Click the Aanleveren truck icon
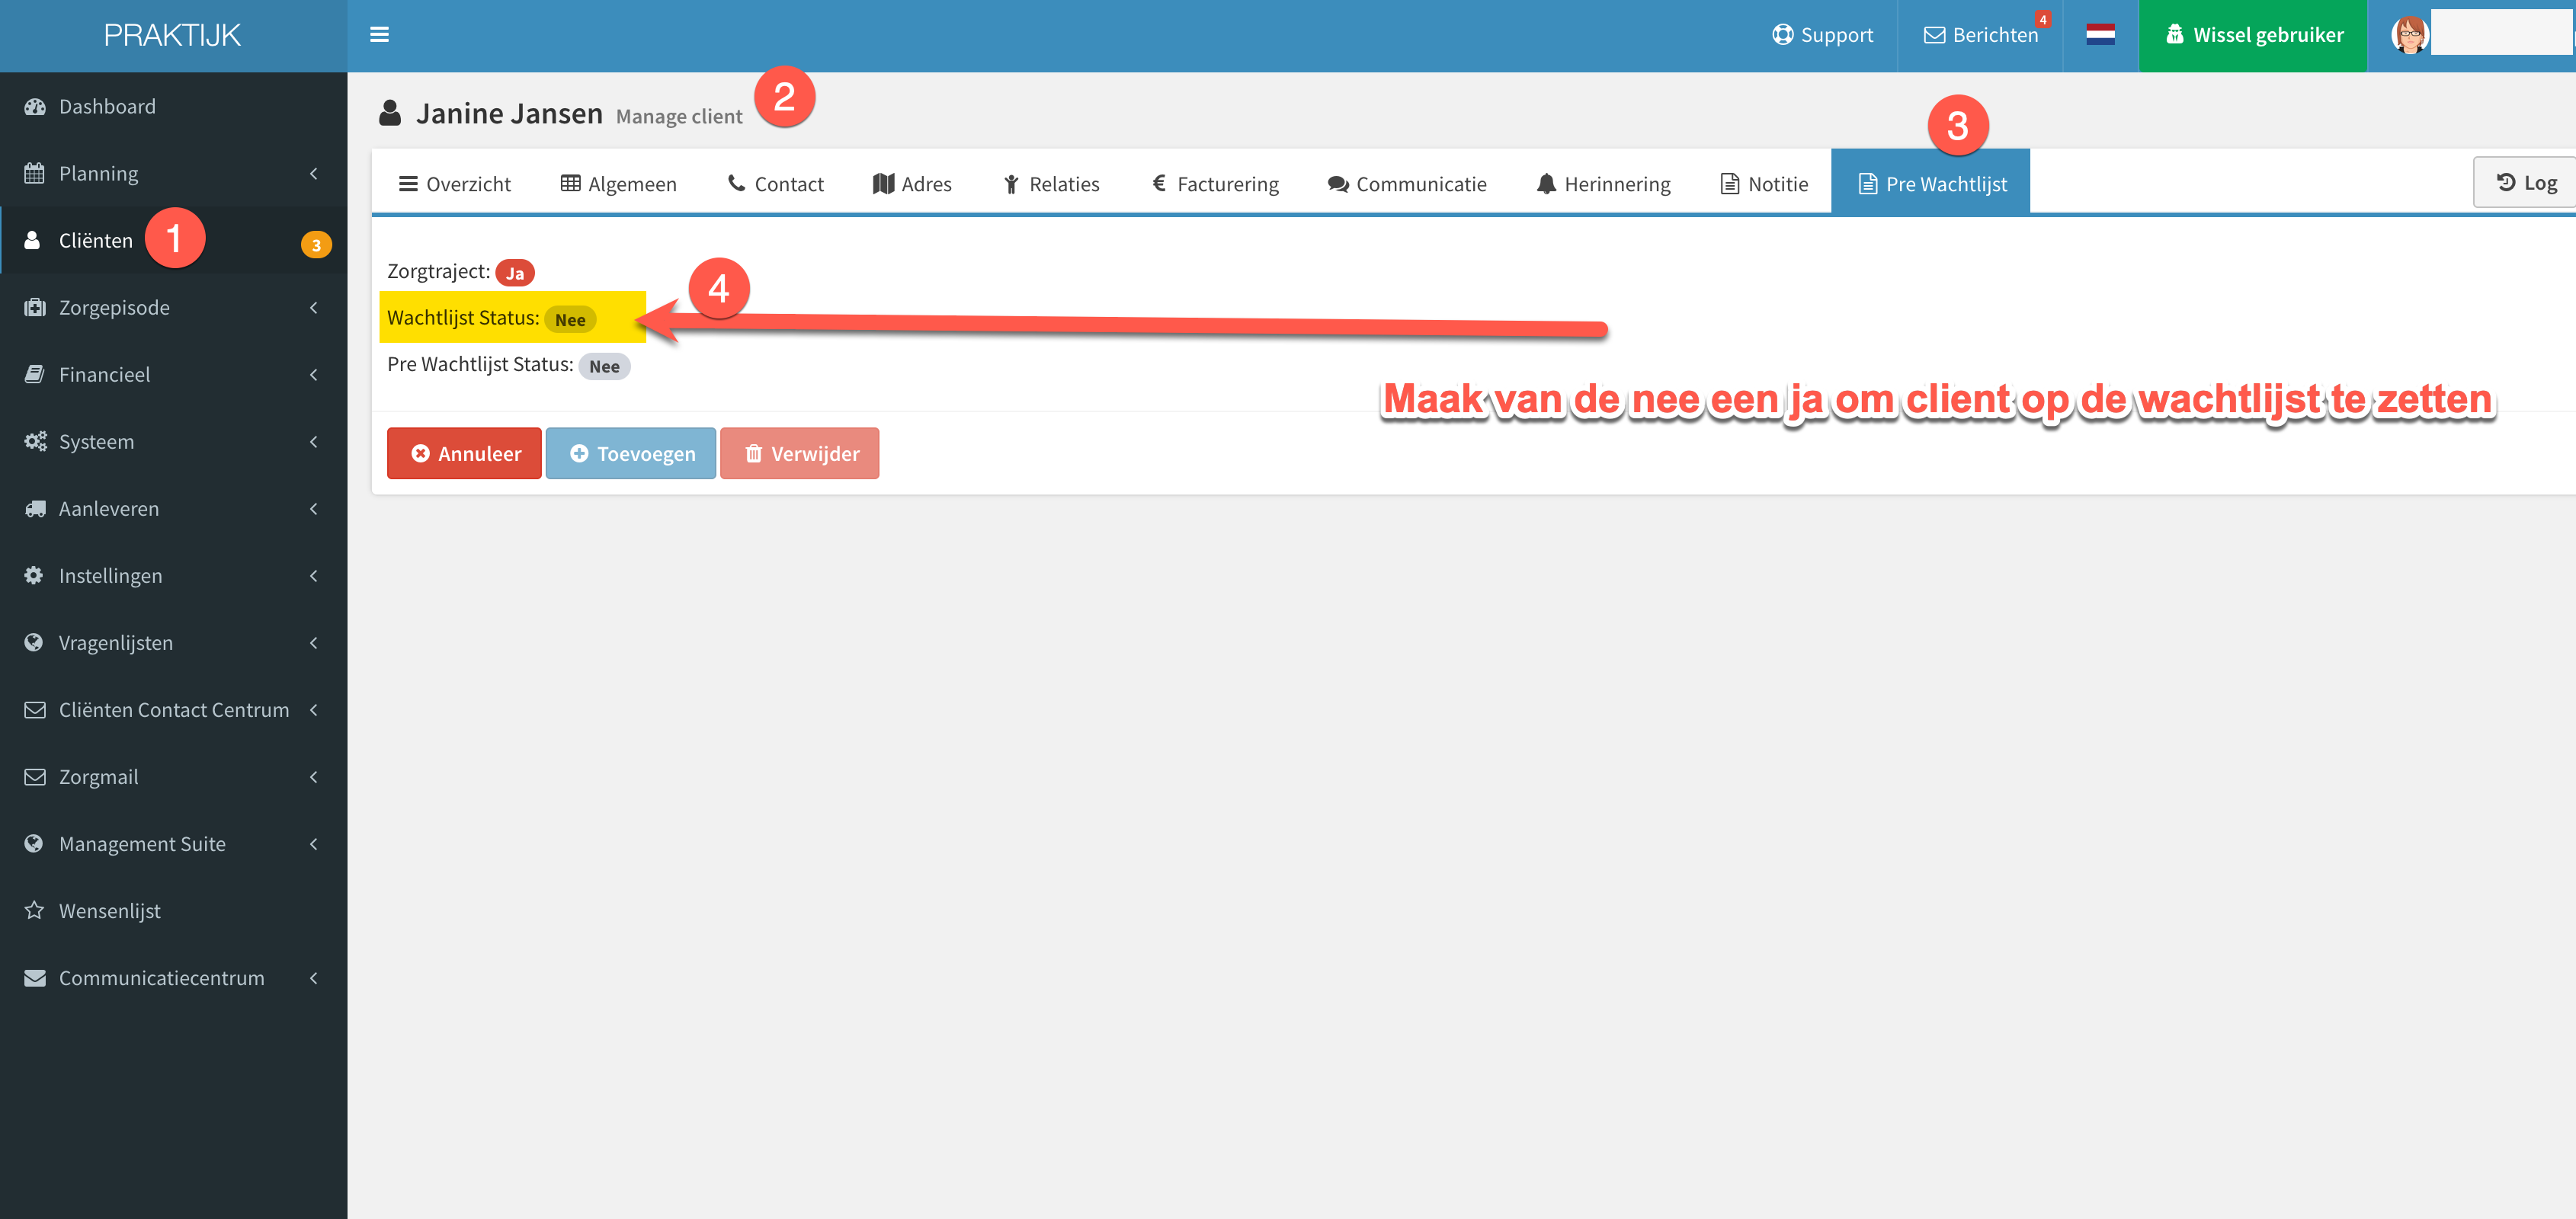Image resolution: width=2576 pixels, height=1219 pixels. click(36, 509)
